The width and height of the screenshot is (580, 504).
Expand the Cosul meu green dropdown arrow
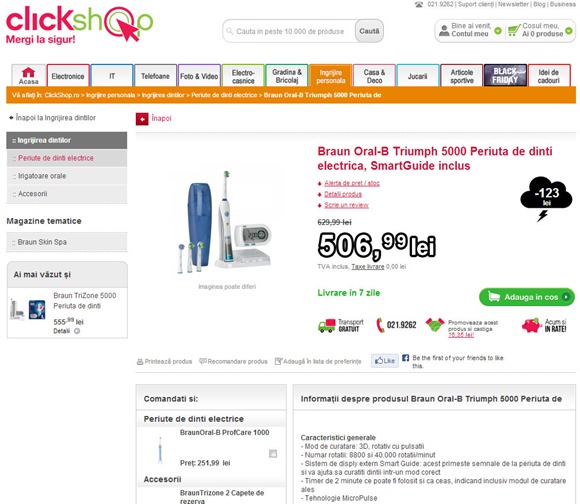[569, 31]
